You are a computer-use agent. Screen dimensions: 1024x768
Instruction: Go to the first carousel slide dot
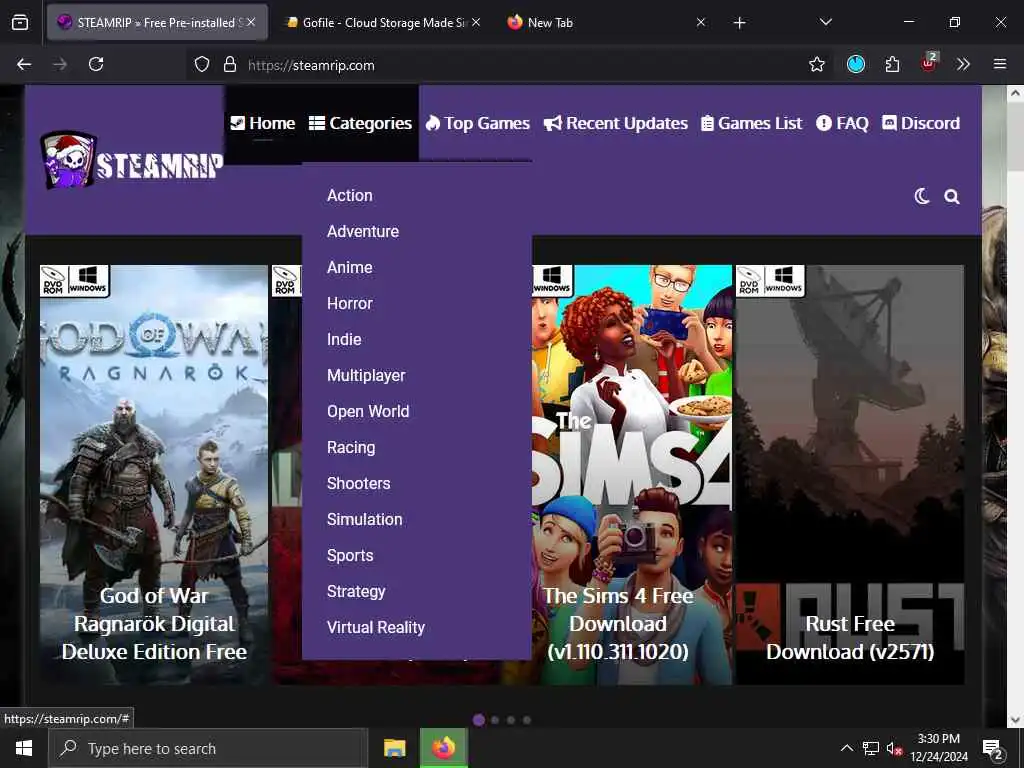tap(479, 720)
